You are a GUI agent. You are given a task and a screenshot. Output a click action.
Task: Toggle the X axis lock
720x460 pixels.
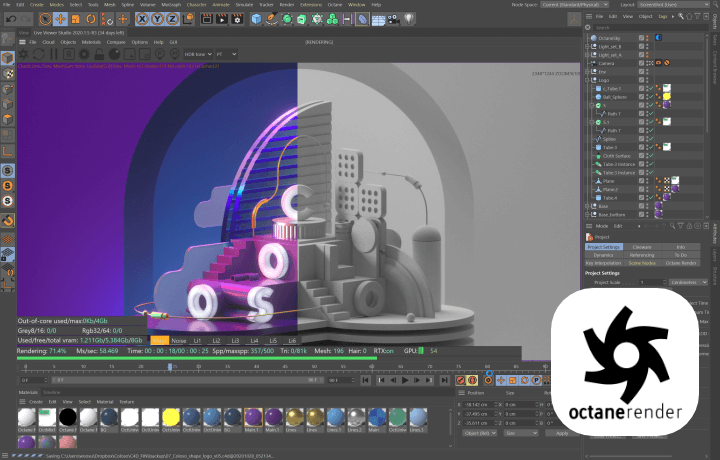142,19
